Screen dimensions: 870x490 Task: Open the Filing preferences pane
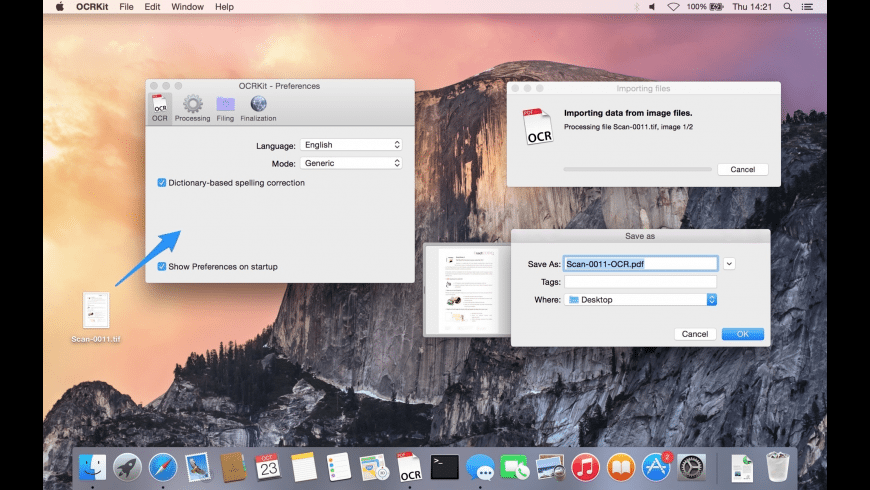225,108
